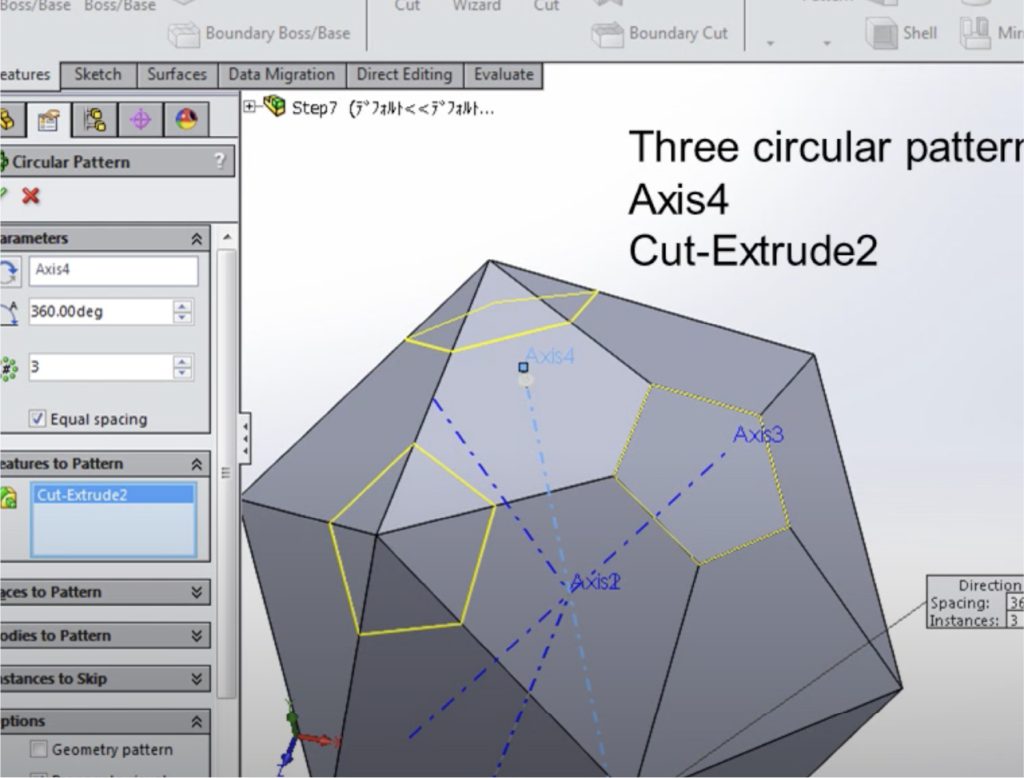Image resolution: width=1024 pixels, height=778 pixels.
Task: Switch to the Evaluate tab
Action: click(504, 74)
